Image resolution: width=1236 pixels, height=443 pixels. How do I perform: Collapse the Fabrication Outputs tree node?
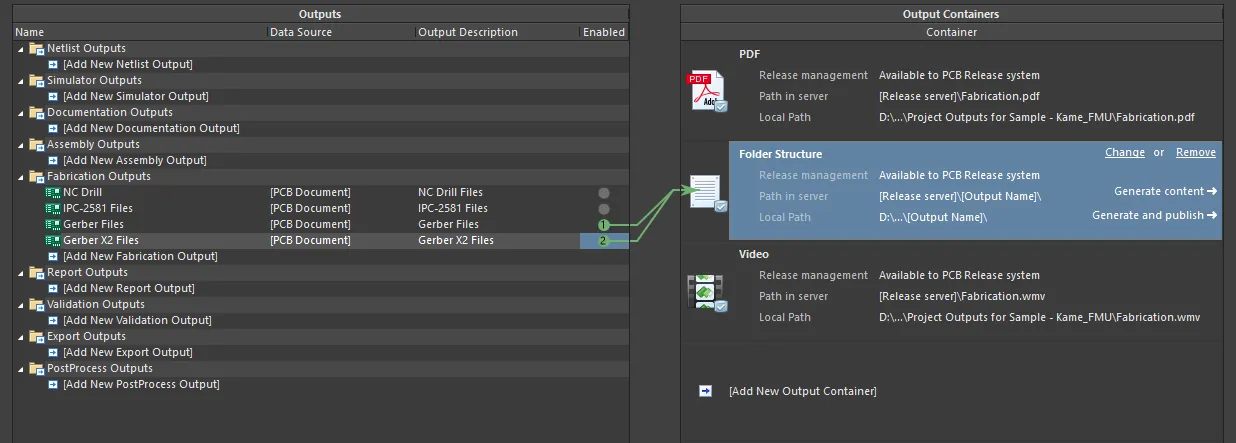point(22,177)
